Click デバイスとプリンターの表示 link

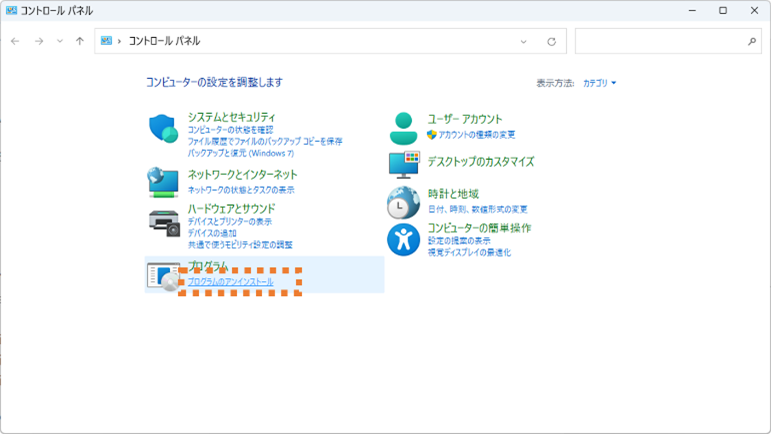point(230,222)
